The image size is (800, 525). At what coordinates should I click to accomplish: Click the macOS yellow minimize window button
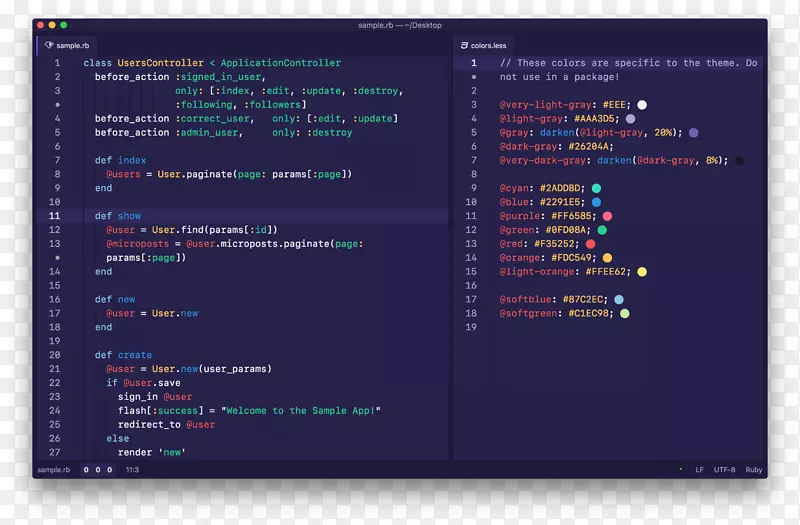pyautogui.click(x=52, y=25)
